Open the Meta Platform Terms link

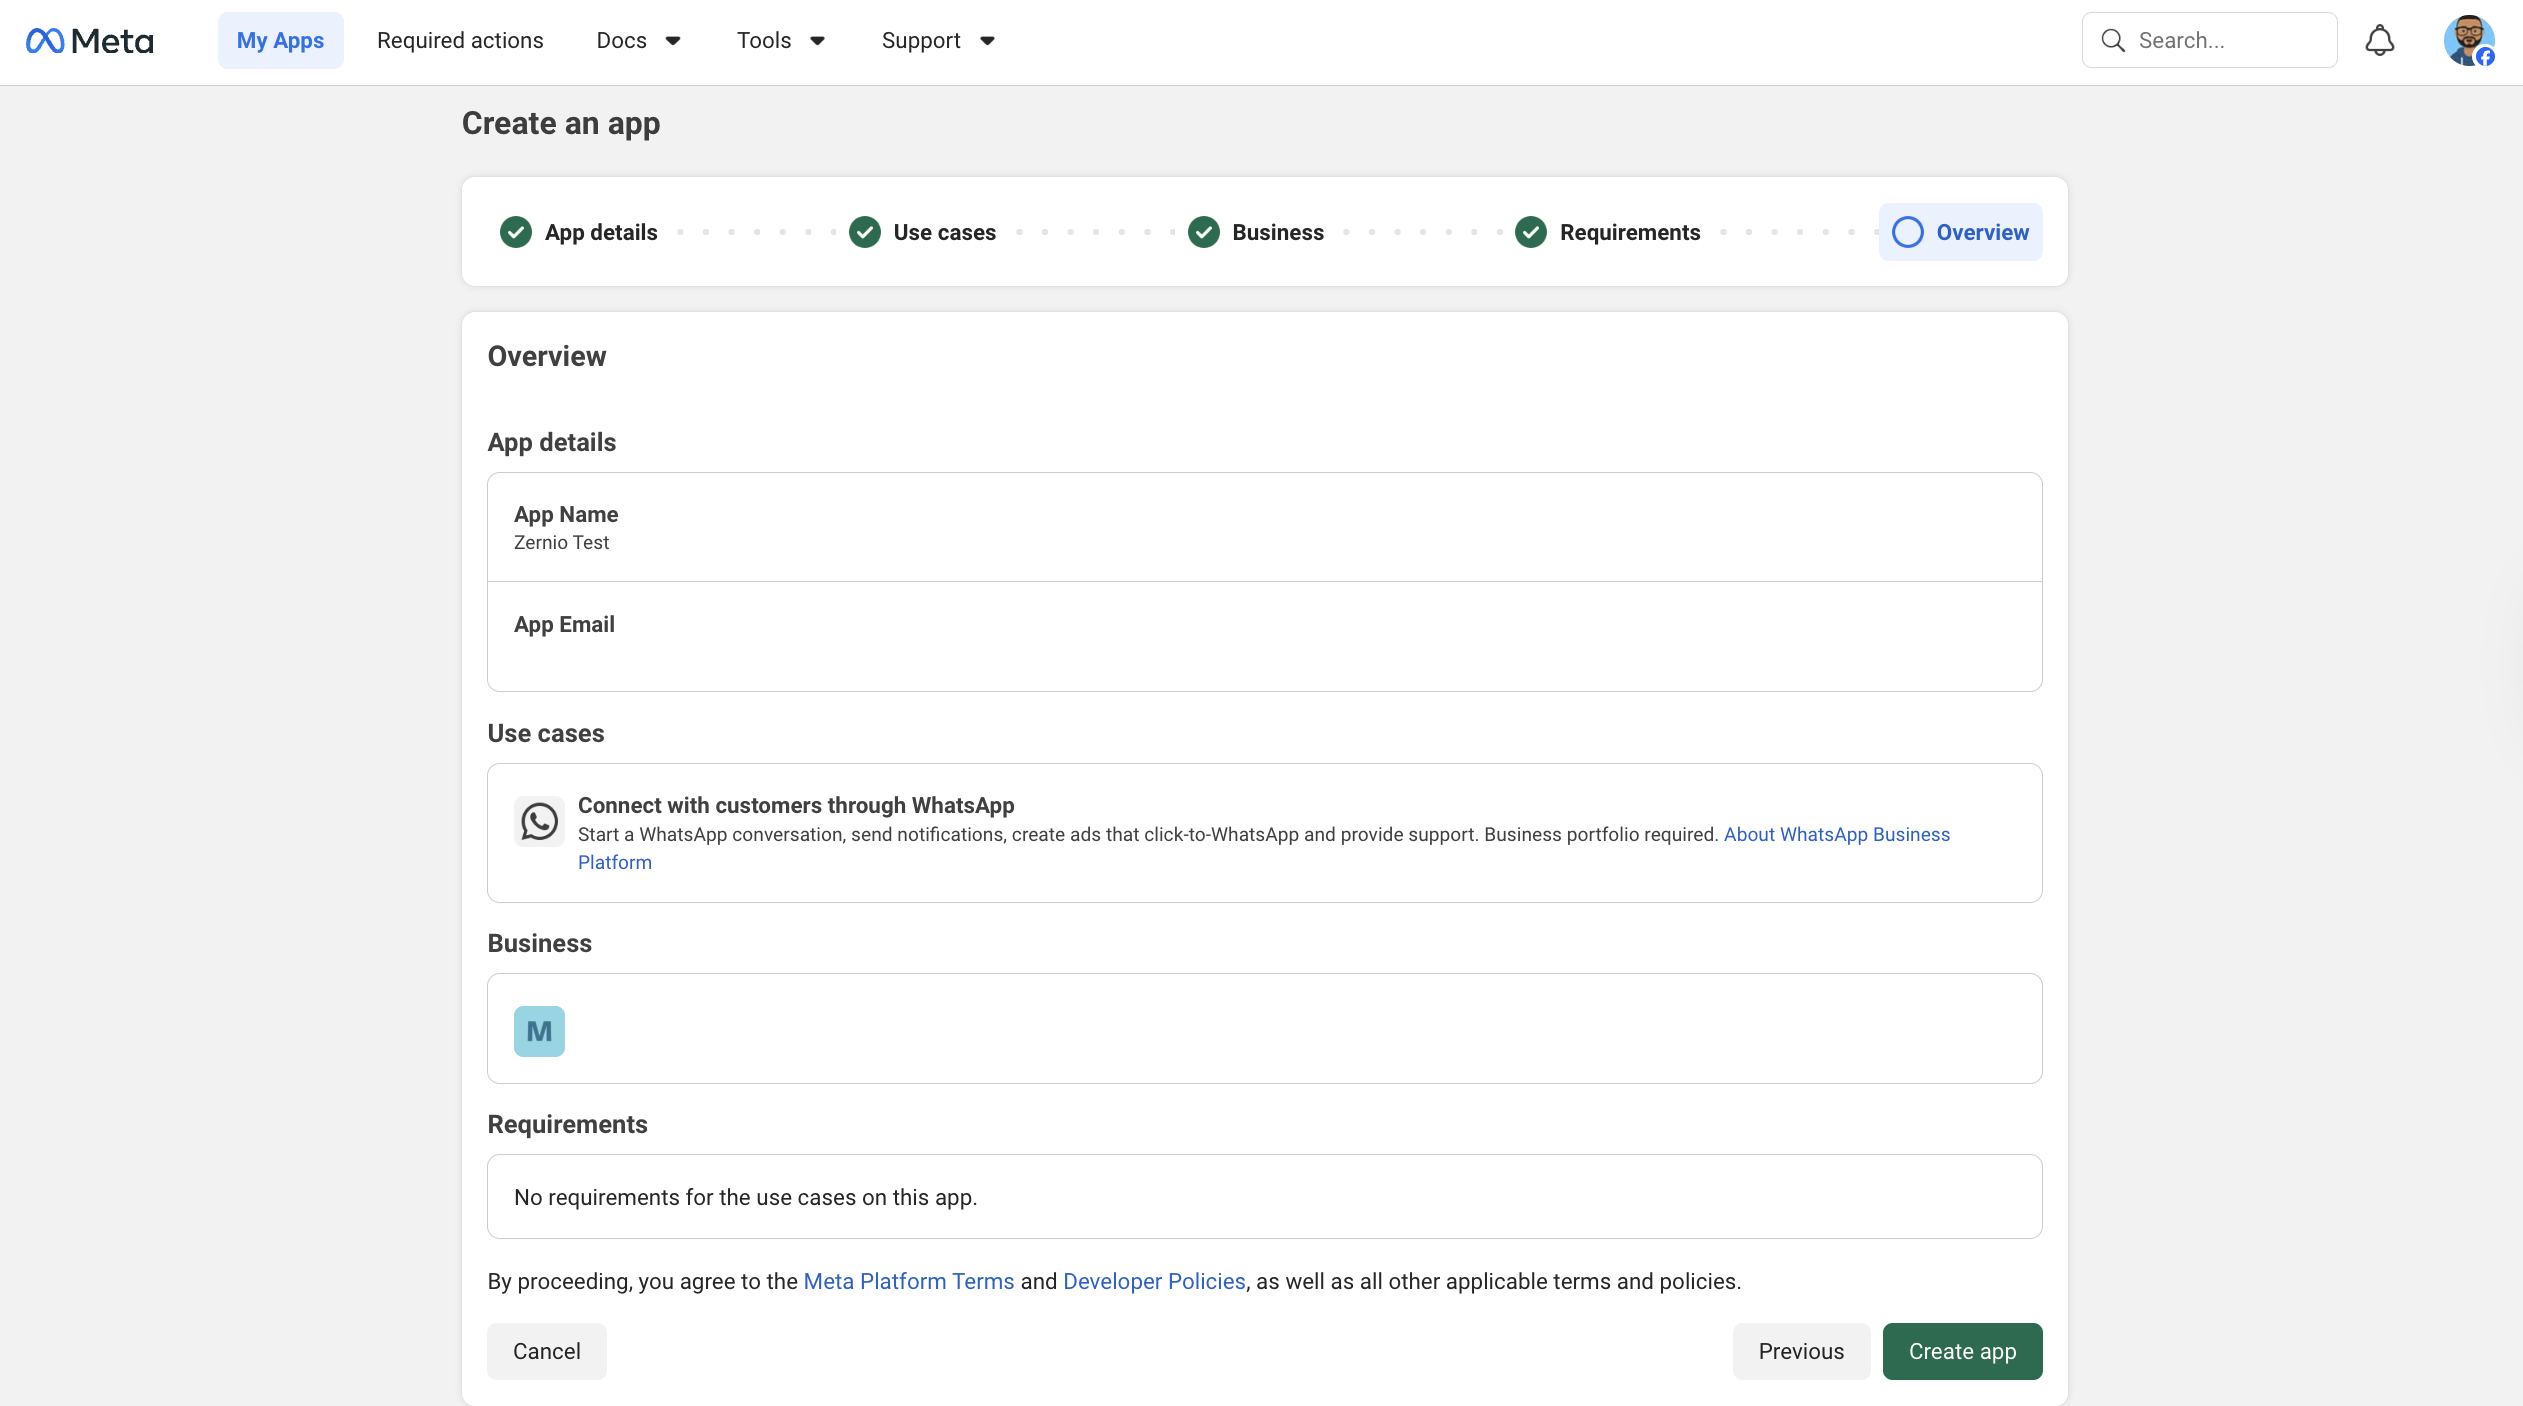[x=908, y=1281]
